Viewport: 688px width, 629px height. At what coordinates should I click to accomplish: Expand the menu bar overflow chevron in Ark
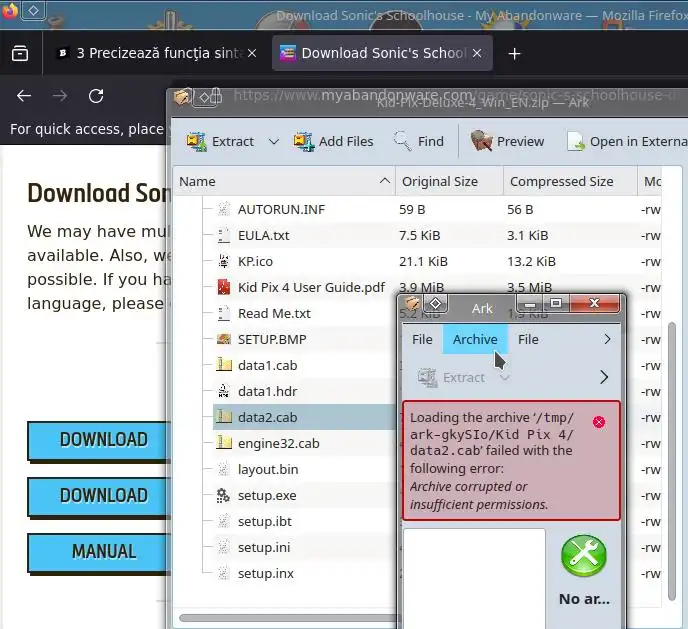(607, 339)
